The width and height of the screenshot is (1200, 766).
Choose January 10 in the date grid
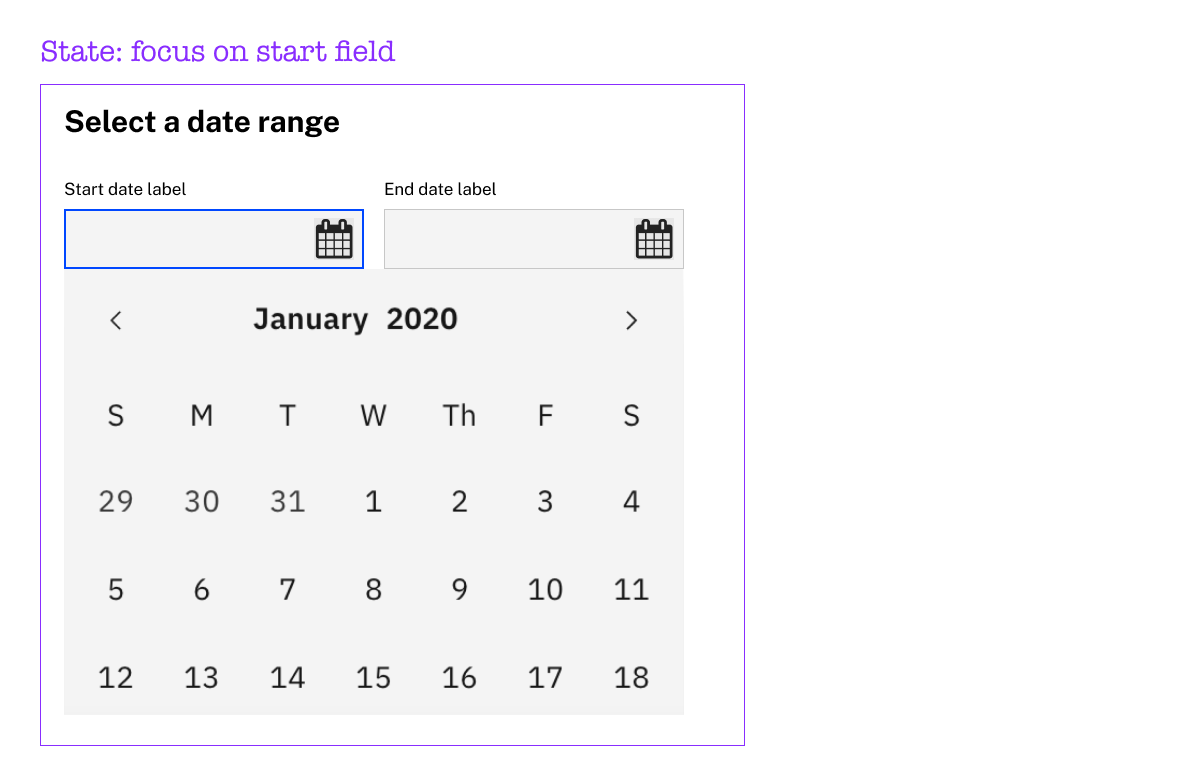545,589
